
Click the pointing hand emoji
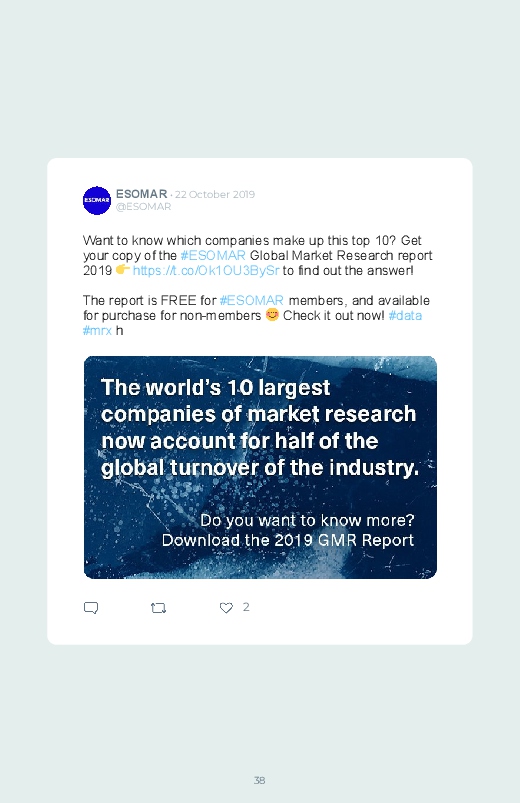point(122,269)
